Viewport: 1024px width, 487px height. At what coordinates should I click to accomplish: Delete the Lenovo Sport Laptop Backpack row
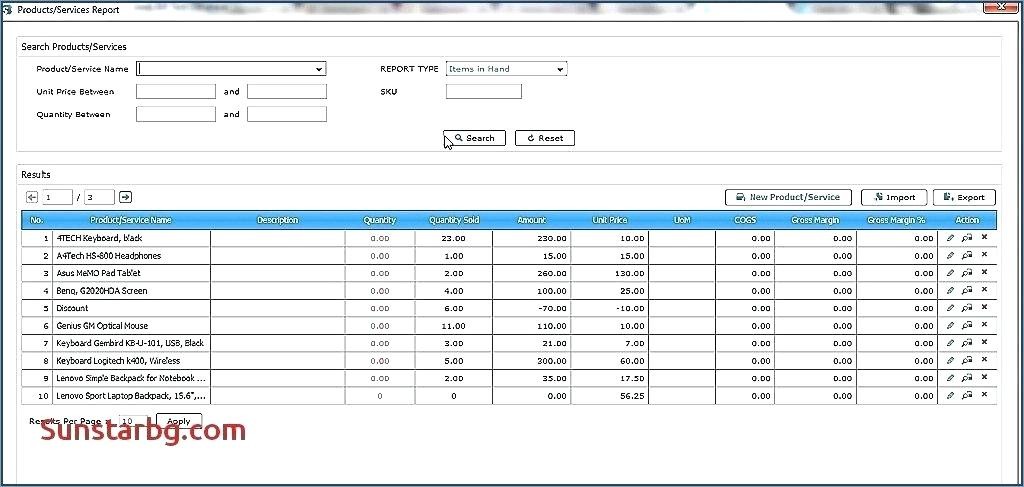pos(984,395)
